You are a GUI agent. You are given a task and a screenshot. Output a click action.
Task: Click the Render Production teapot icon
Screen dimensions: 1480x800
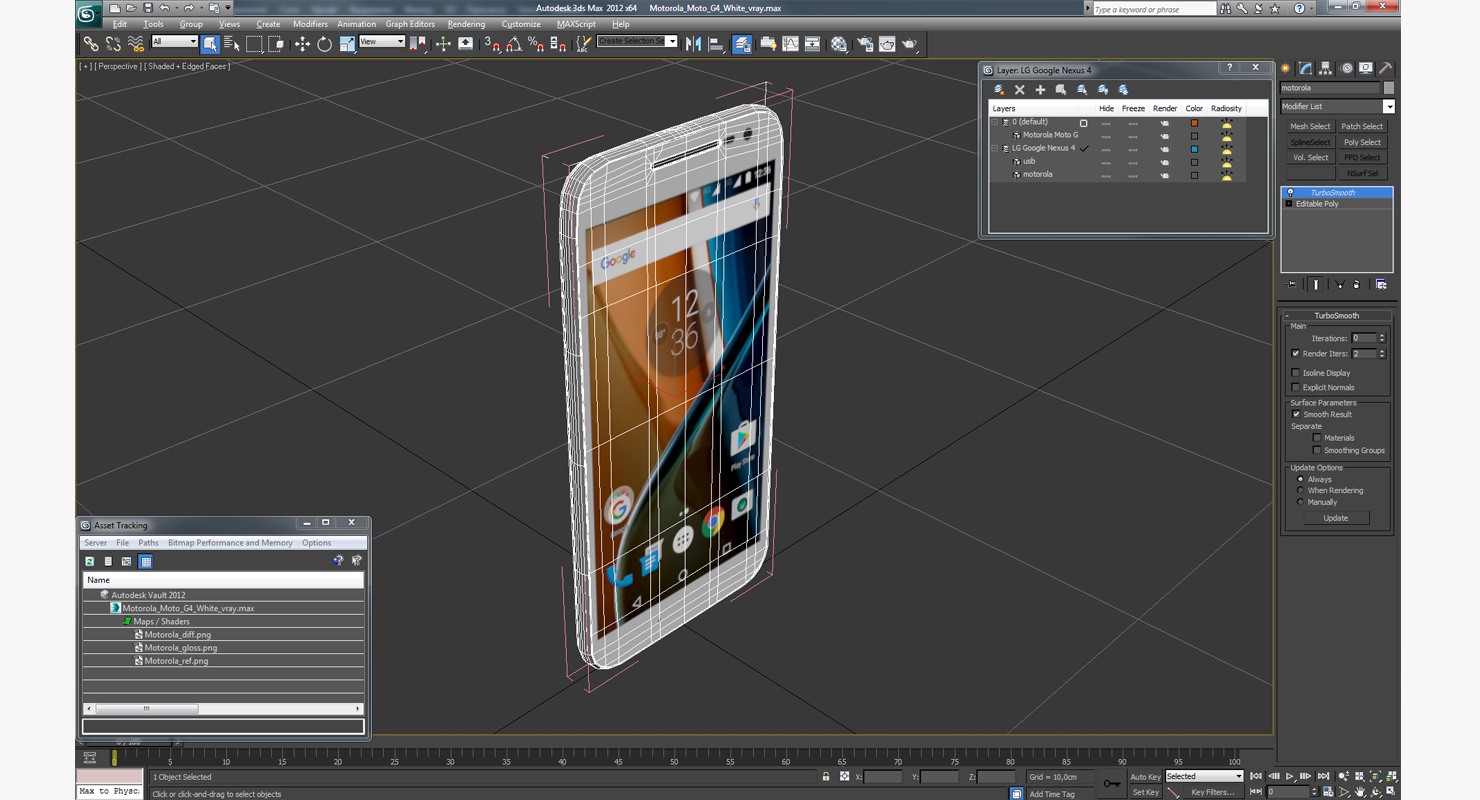tap(910, 44)
